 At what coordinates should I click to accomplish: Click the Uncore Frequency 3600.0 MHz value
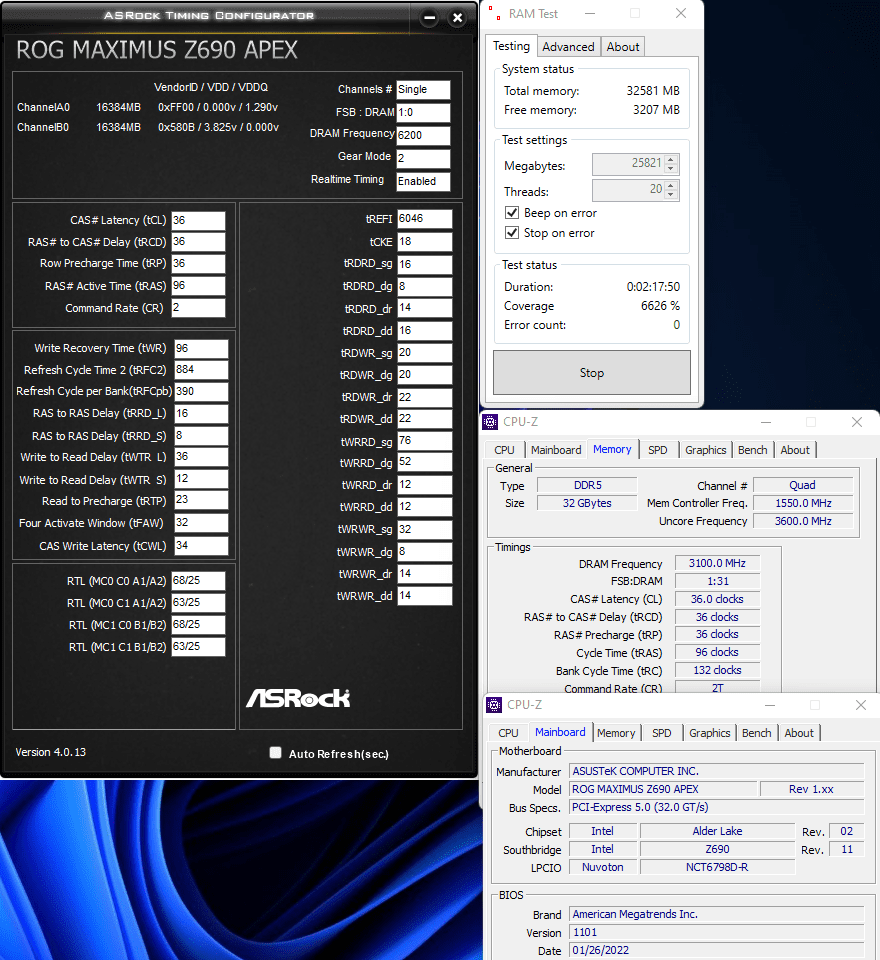803,521
